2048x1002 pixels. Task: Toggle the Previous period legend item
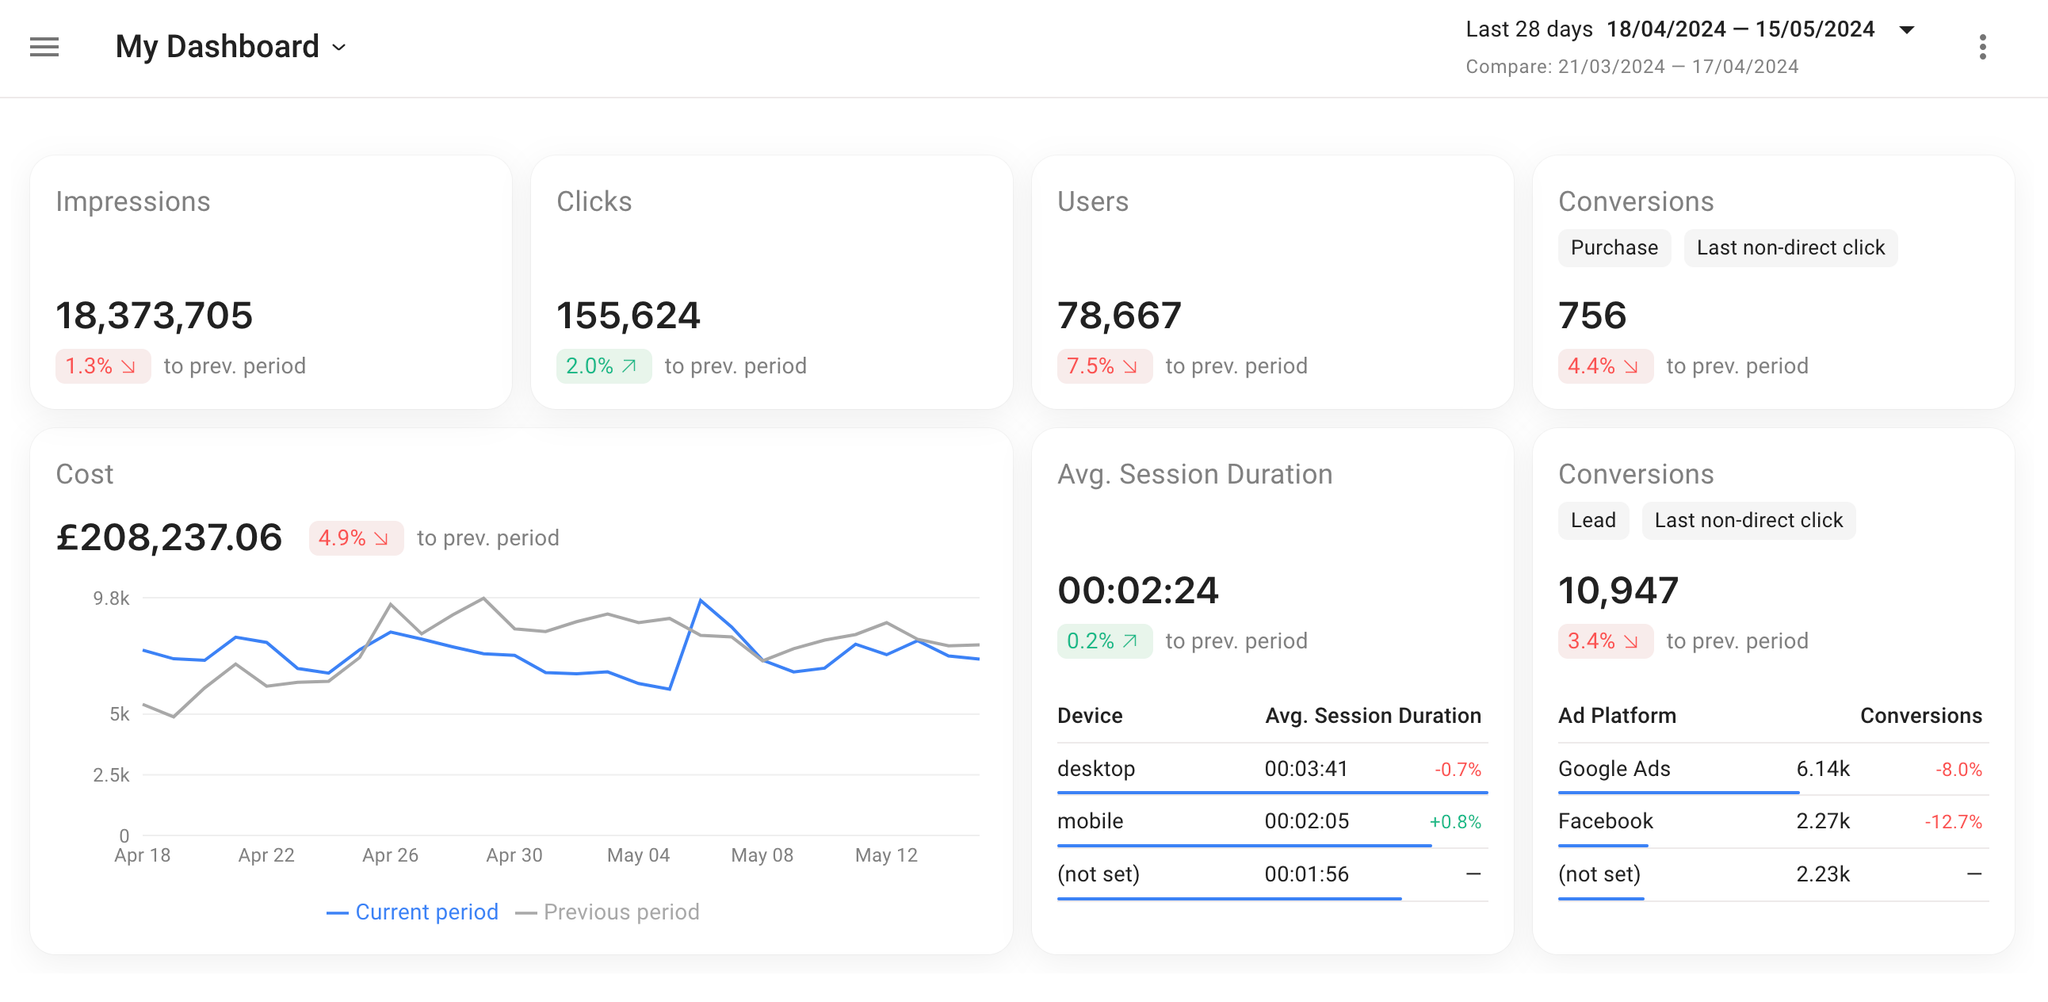(607, 912)
